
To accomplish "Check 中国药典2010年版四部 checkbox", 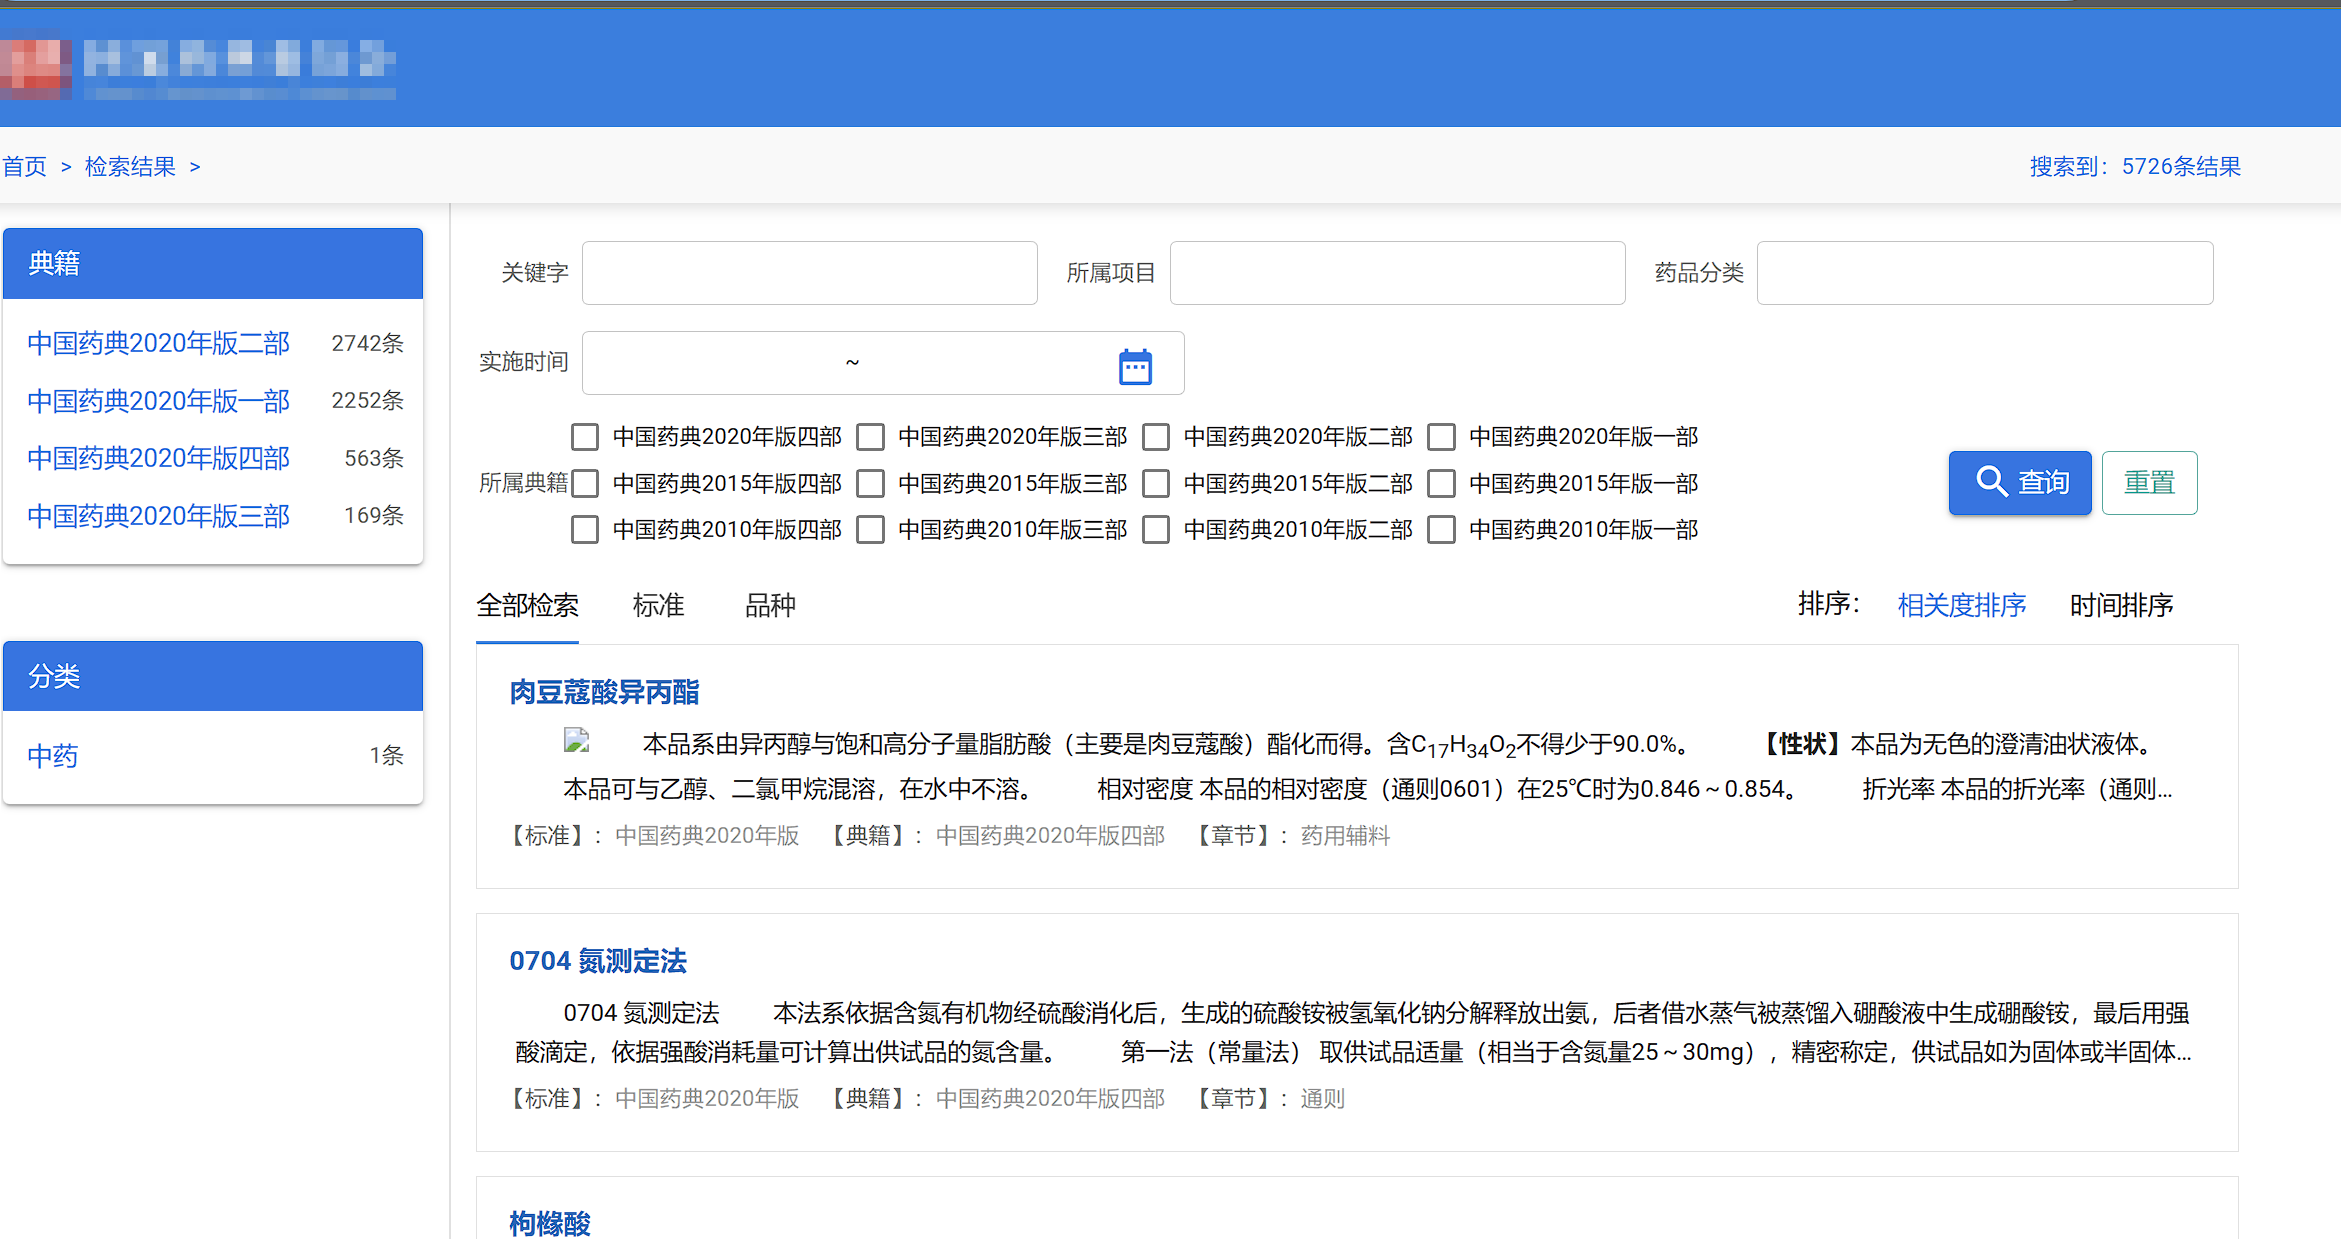I will click(585, 530).
